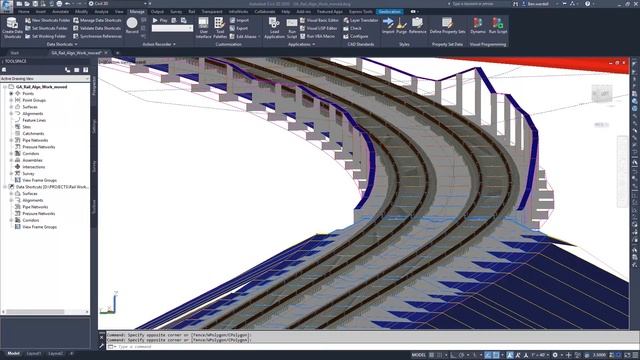
Task: Click Define Property Sets
Action: point(447,25)
